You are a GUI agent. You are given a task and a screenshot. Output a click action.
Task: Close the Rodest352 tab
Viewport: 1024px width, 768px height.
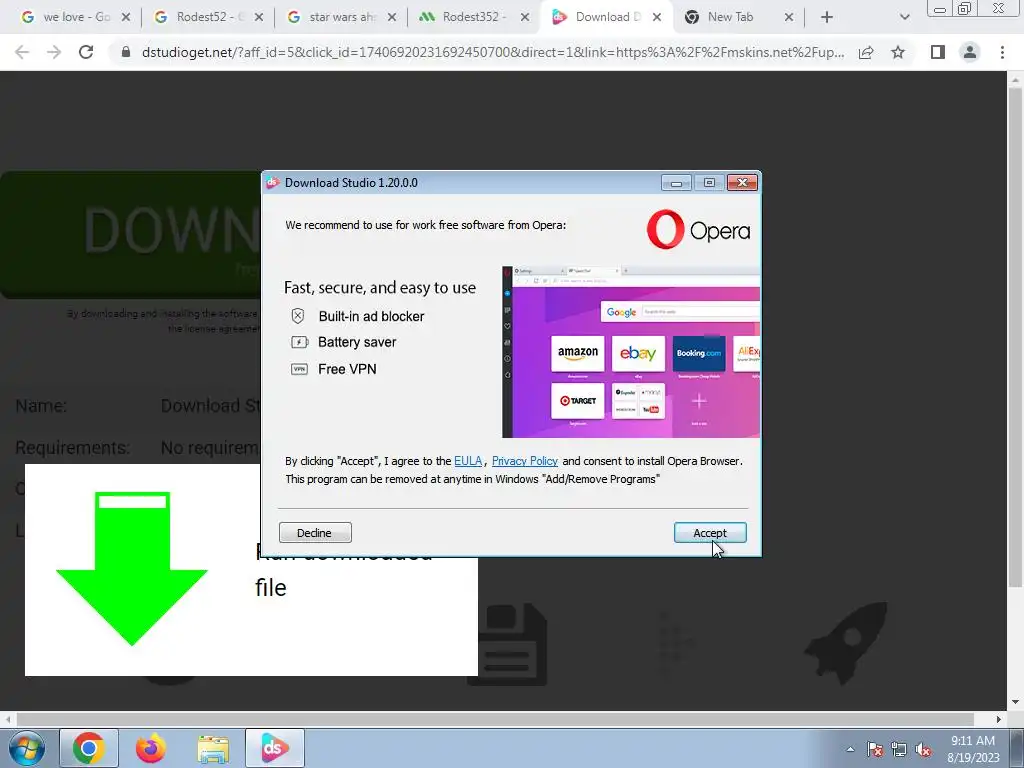pyautogui.click(x=525, y=18)
